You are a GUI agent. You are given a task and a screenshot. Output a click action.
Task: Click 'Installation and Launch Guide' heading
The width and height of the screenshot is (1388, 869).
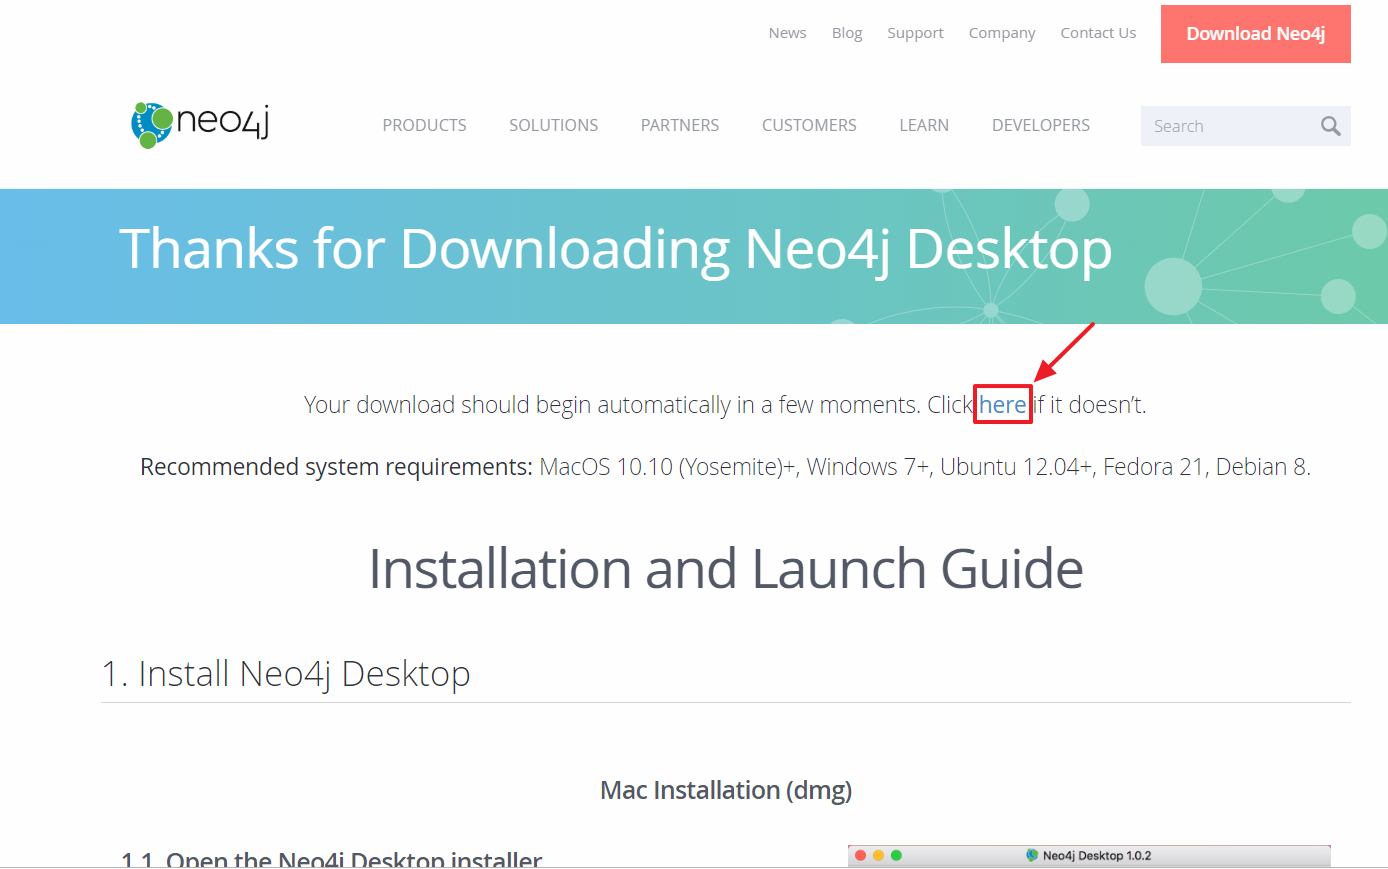pyautogui.click(x=726, y=569)
